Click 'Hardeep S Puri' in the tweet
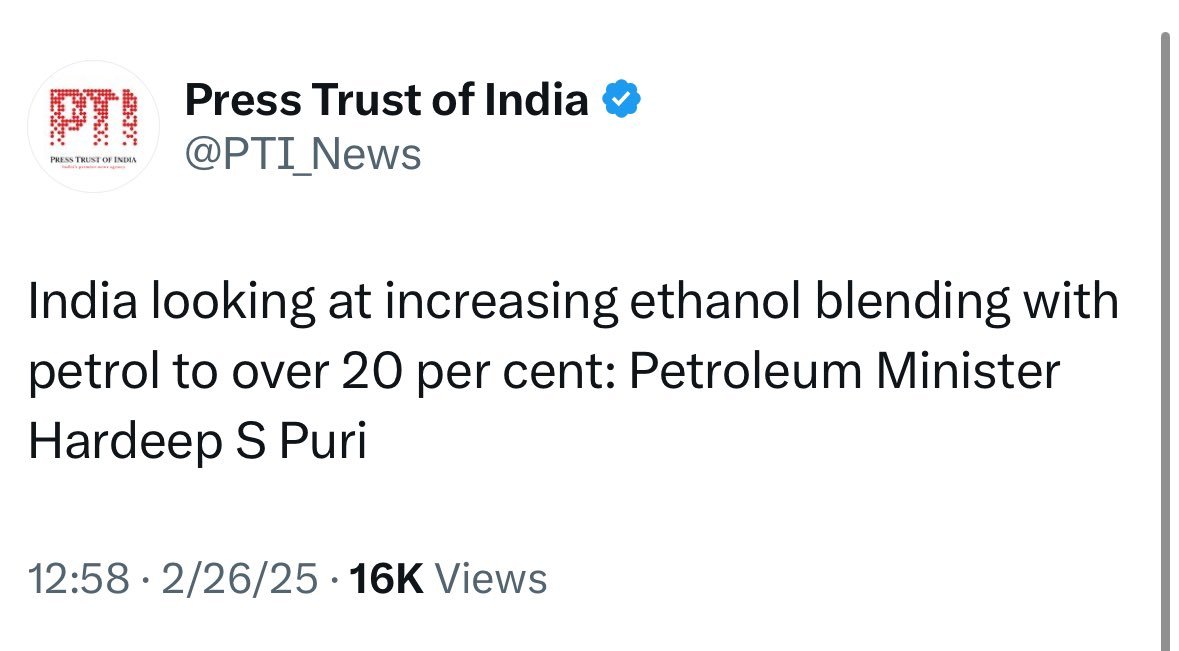 (198, 443)
